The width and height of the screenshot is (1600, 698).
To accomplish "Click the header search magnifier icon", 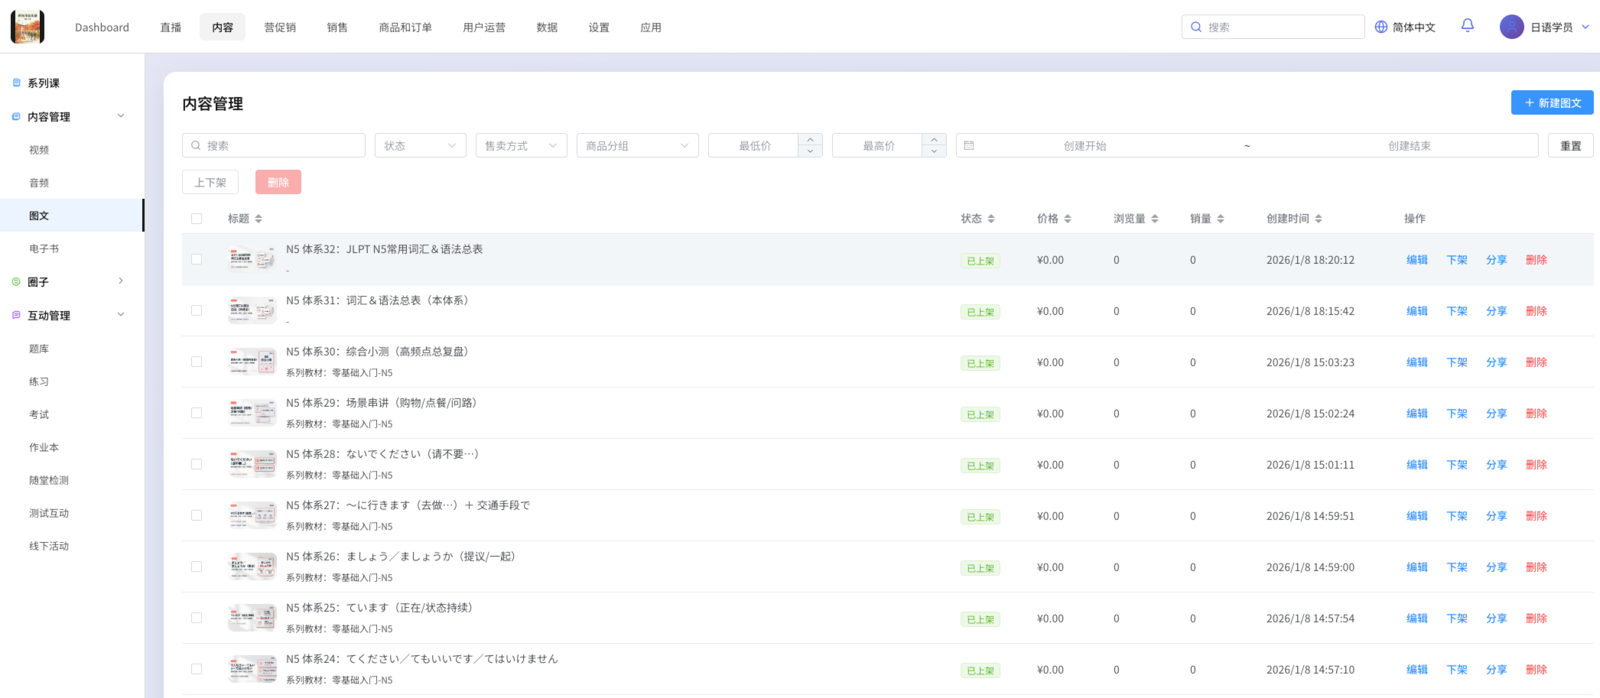I will coord(1196,27).
